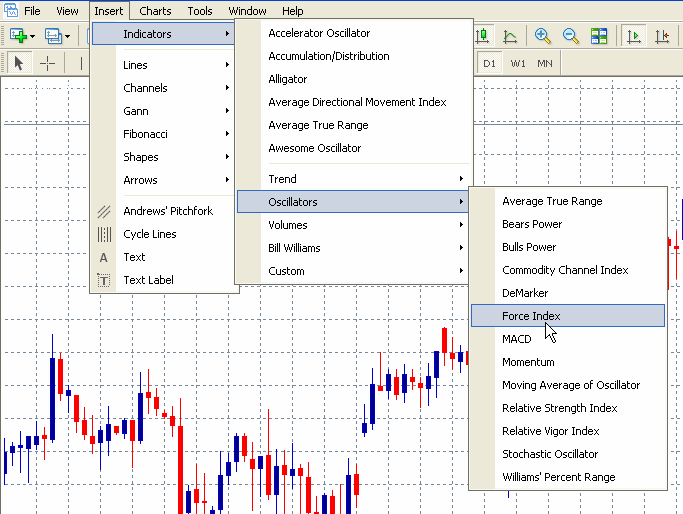
Task: Select Awesome Oscillator indicator
Action: point(353,148)
